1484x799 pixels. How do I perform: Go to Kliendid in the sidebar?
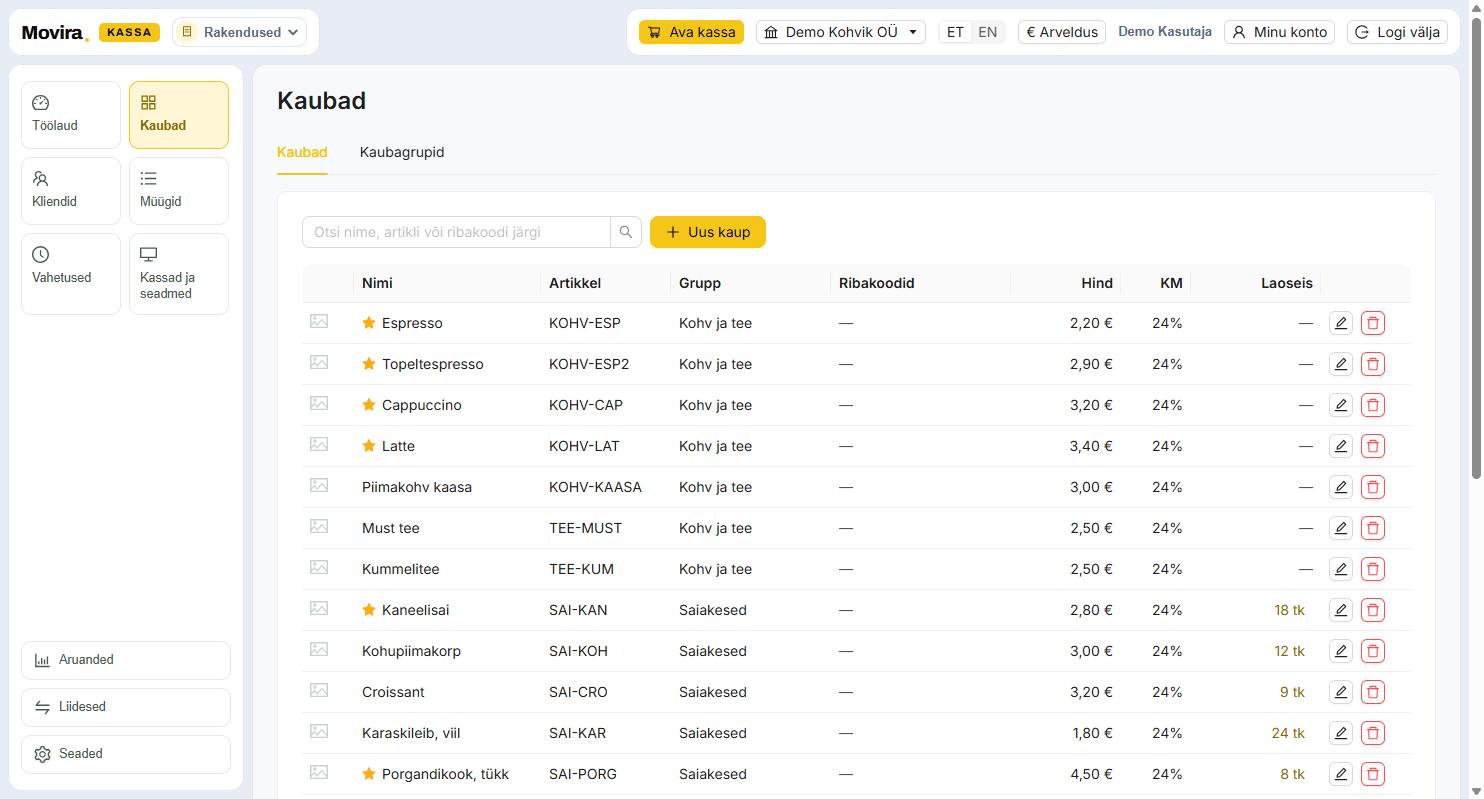pos(71,191)
